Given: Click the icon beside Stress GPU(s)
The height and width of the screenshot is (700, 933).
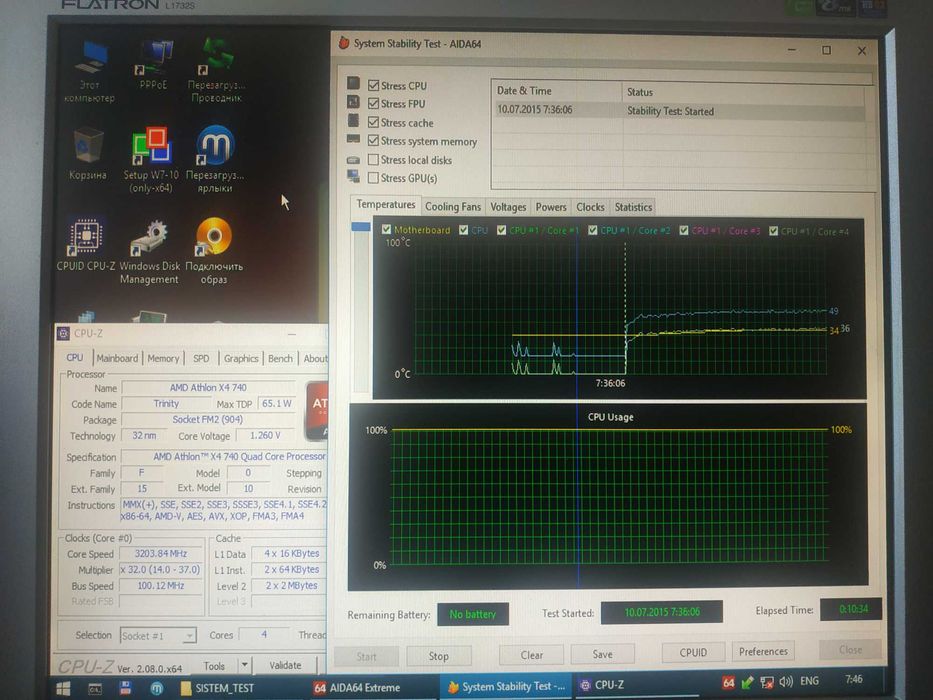Looking at the screenshot, I should (353, 176).
